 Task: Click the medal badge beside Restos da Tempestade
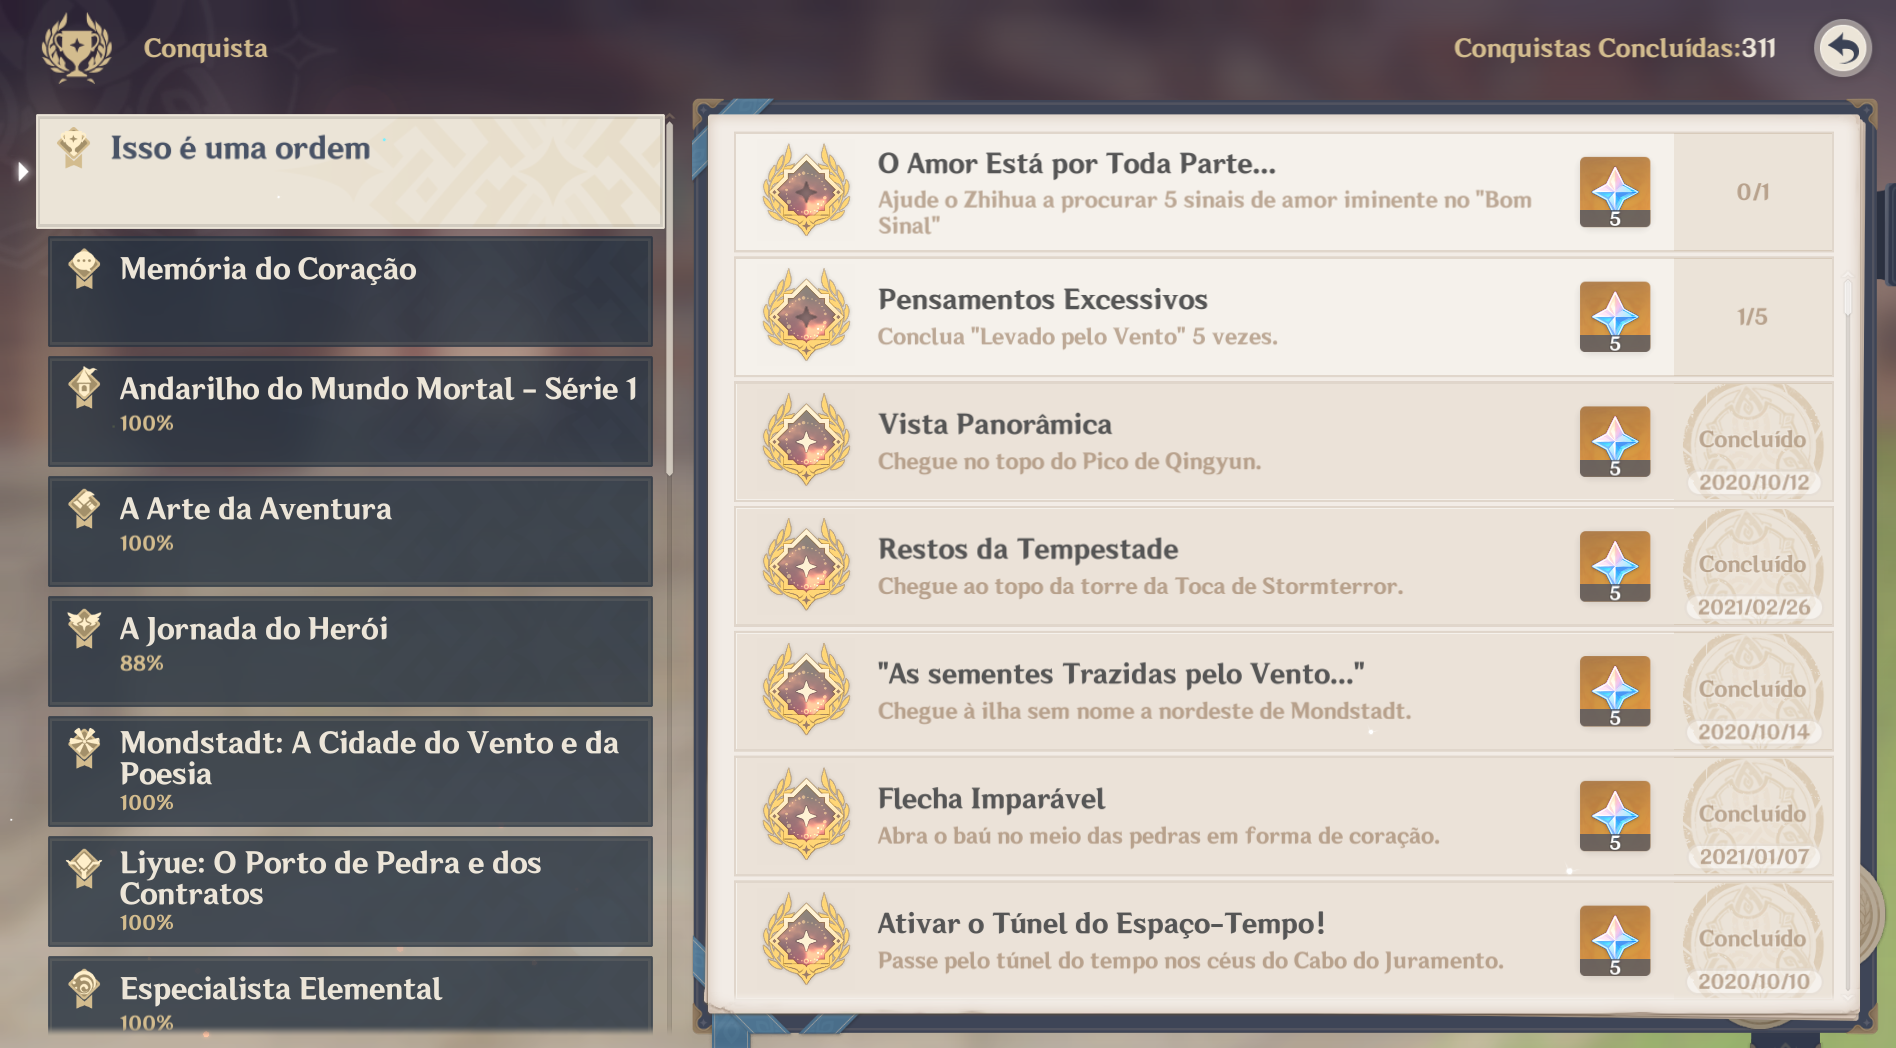click(806, 565)
